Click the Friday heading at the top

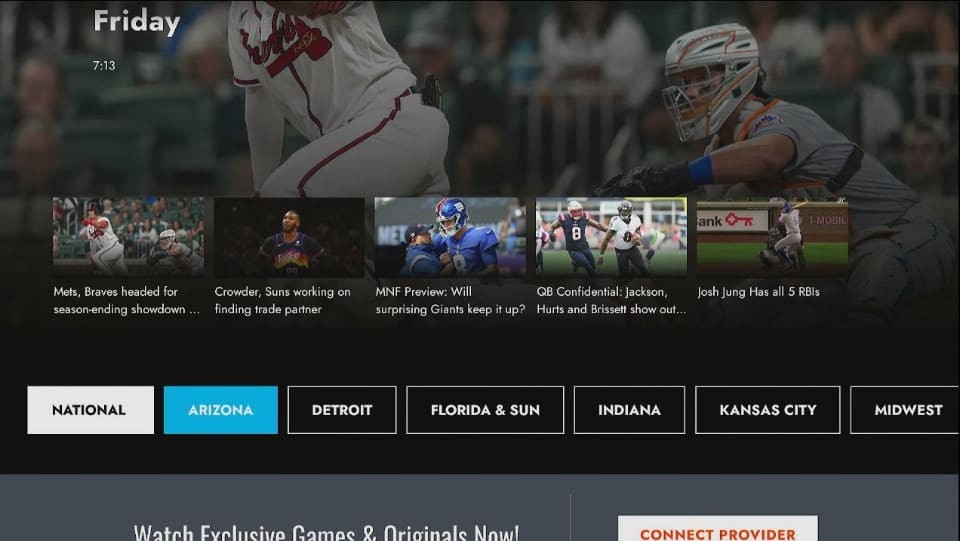pos(137,22)
